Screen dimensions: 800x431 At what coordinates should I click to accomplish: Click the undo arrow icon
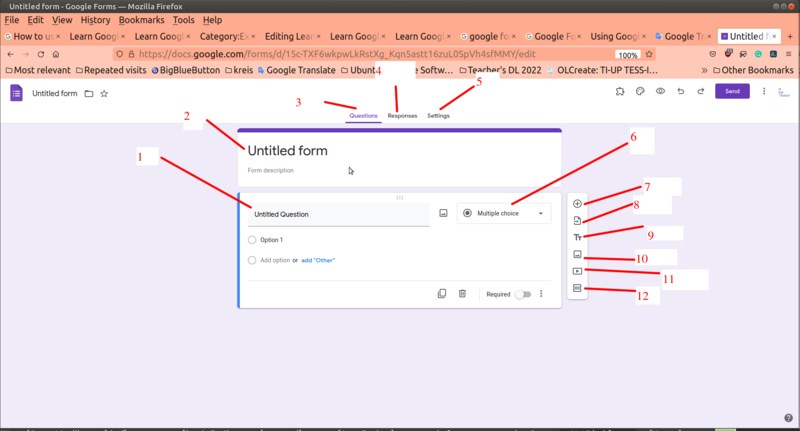tap(681, 91)
